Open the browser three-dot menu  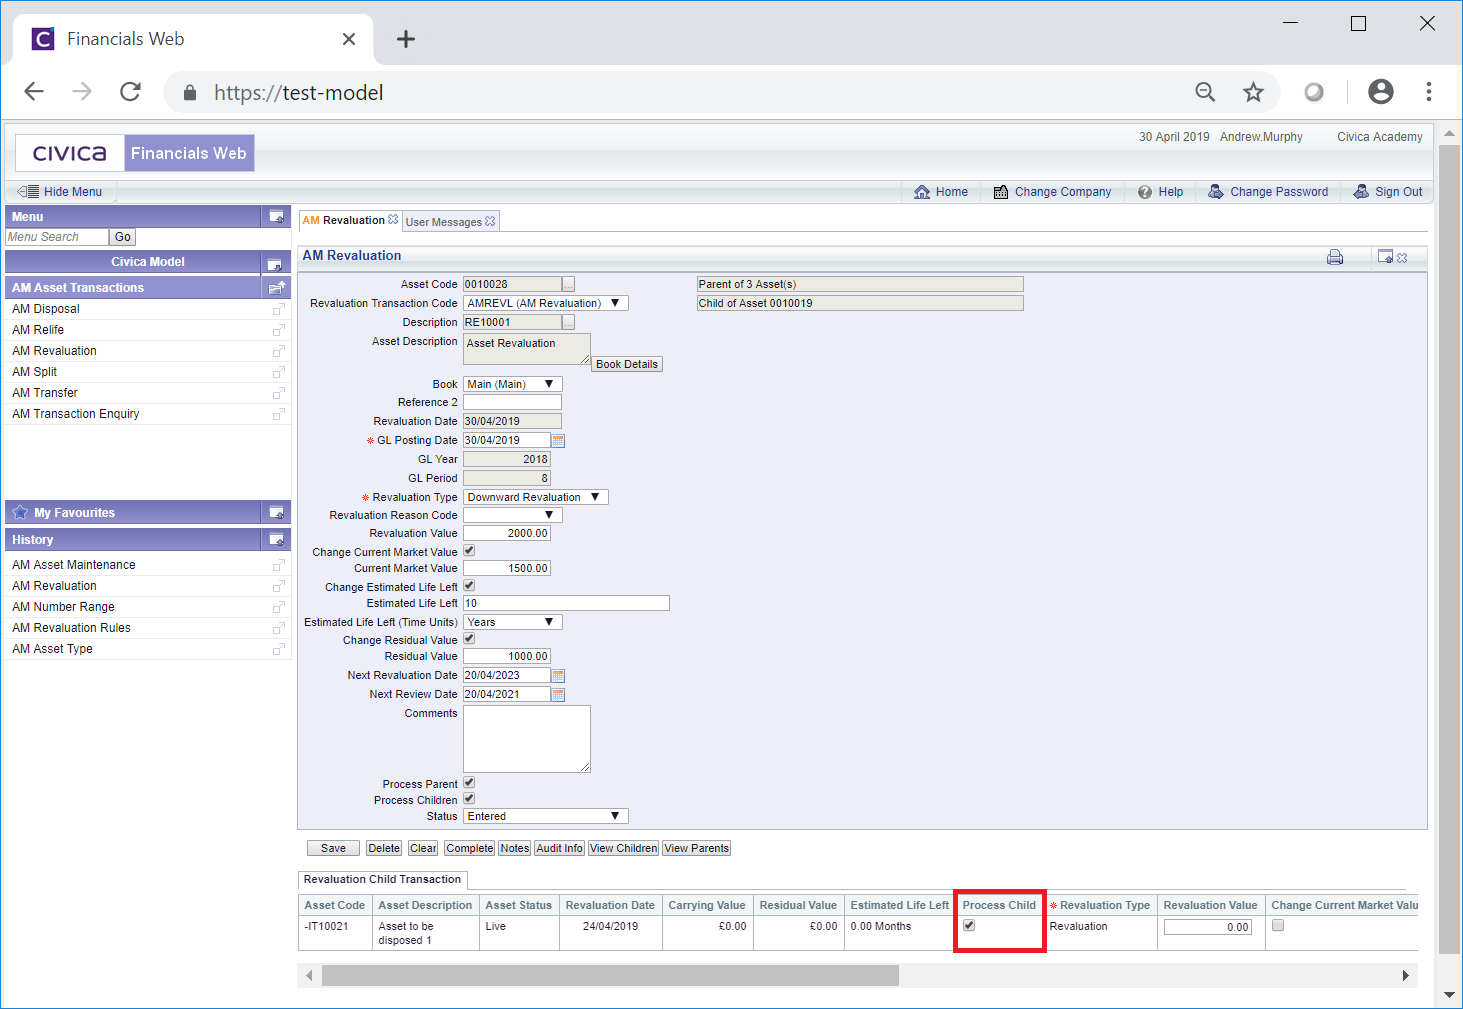[x=1428, y=92]
